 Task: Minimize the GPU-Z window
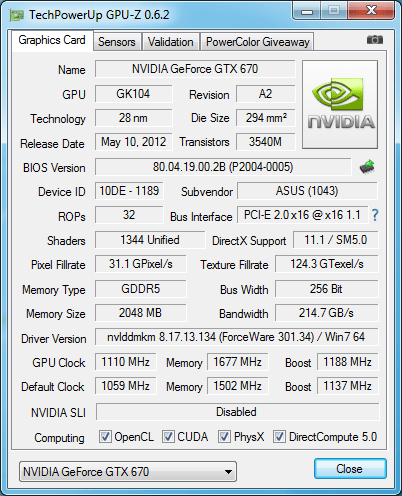[x=307, y=11]
